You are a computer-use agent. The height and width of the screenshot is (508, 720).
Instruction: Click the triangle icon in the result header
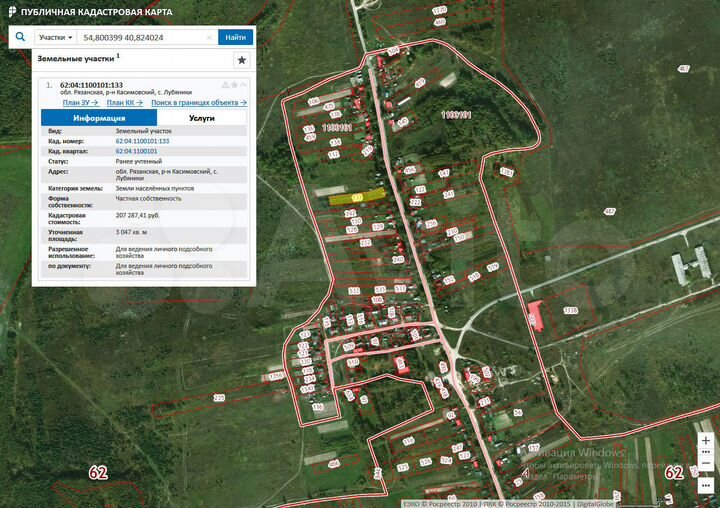[x=225, y=85]
